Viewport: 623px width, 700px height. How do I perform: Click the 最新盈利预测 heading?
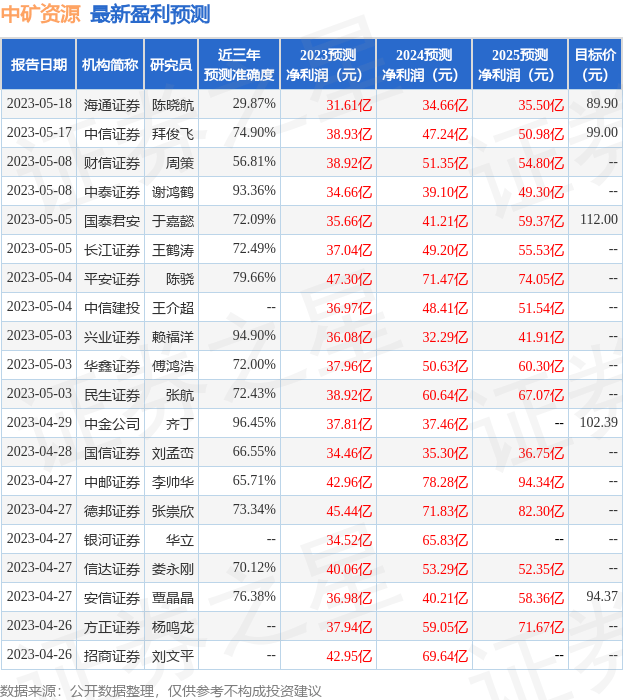[150, 14]
